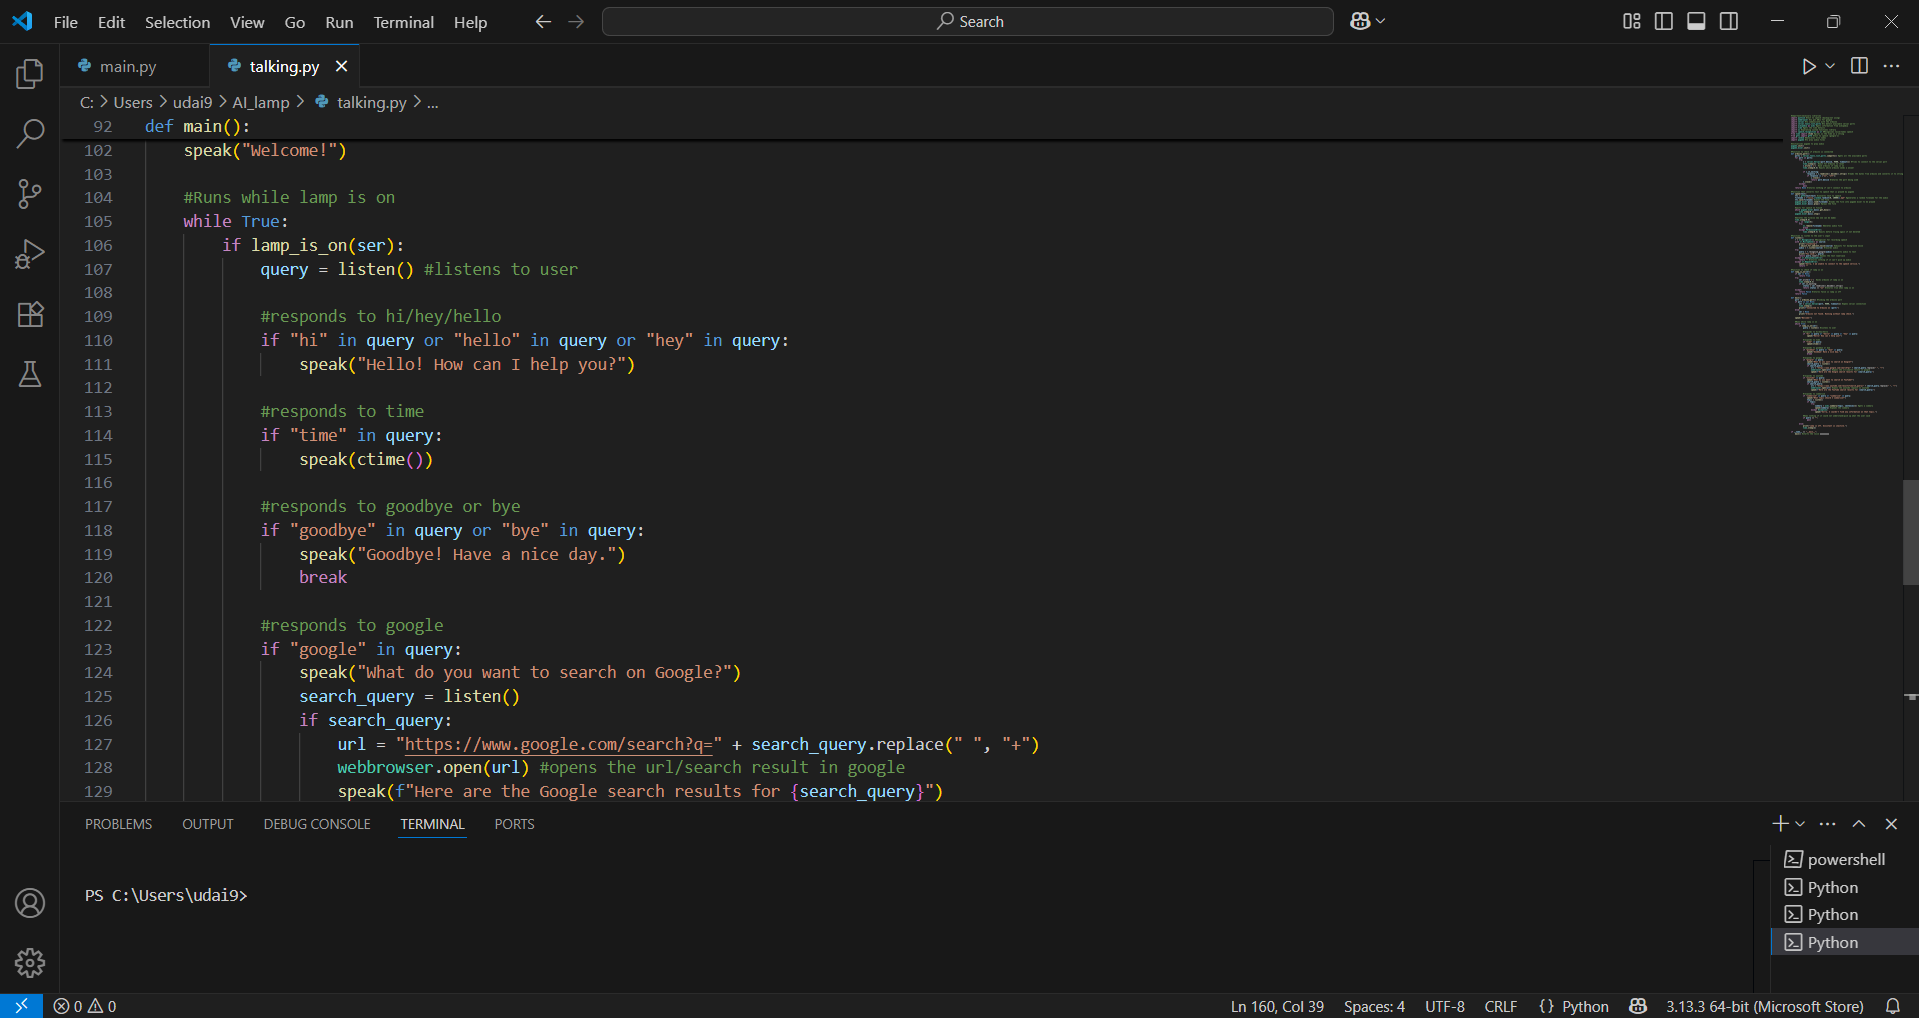Image resolution: width=1919 pixels, height=1018 pixels.
Task: Switch to the PROBLEMS panel tab
Action: (118, 824)
